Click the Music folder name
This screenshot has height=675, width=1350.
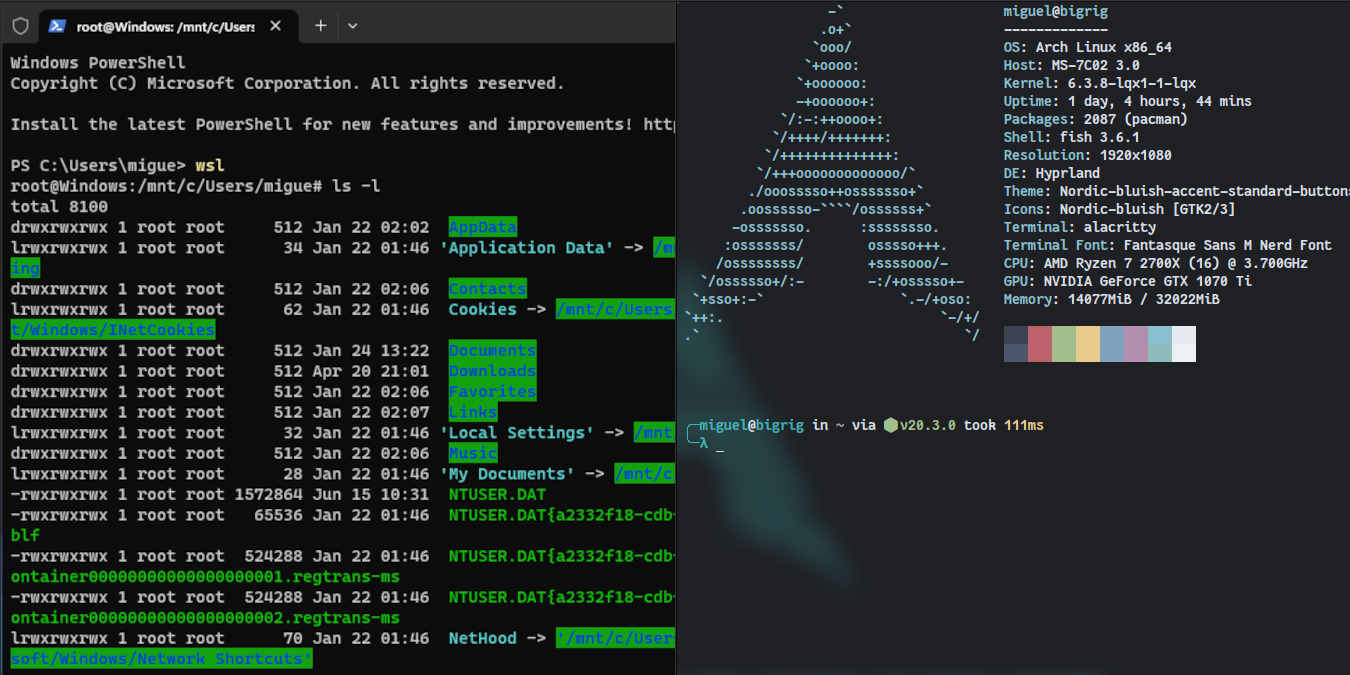click(x=472, y=453)
